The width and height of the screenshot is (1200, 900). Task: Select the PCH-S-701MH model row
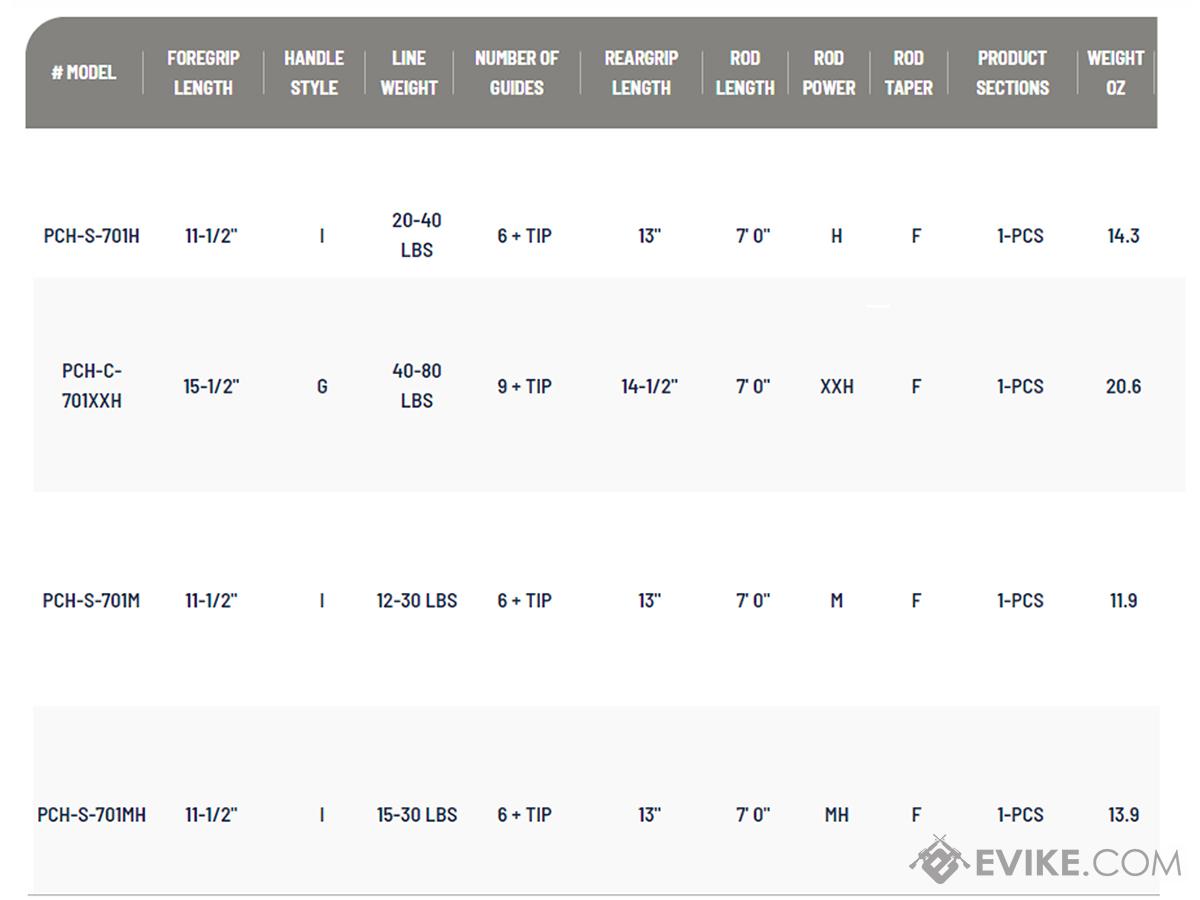597,814
